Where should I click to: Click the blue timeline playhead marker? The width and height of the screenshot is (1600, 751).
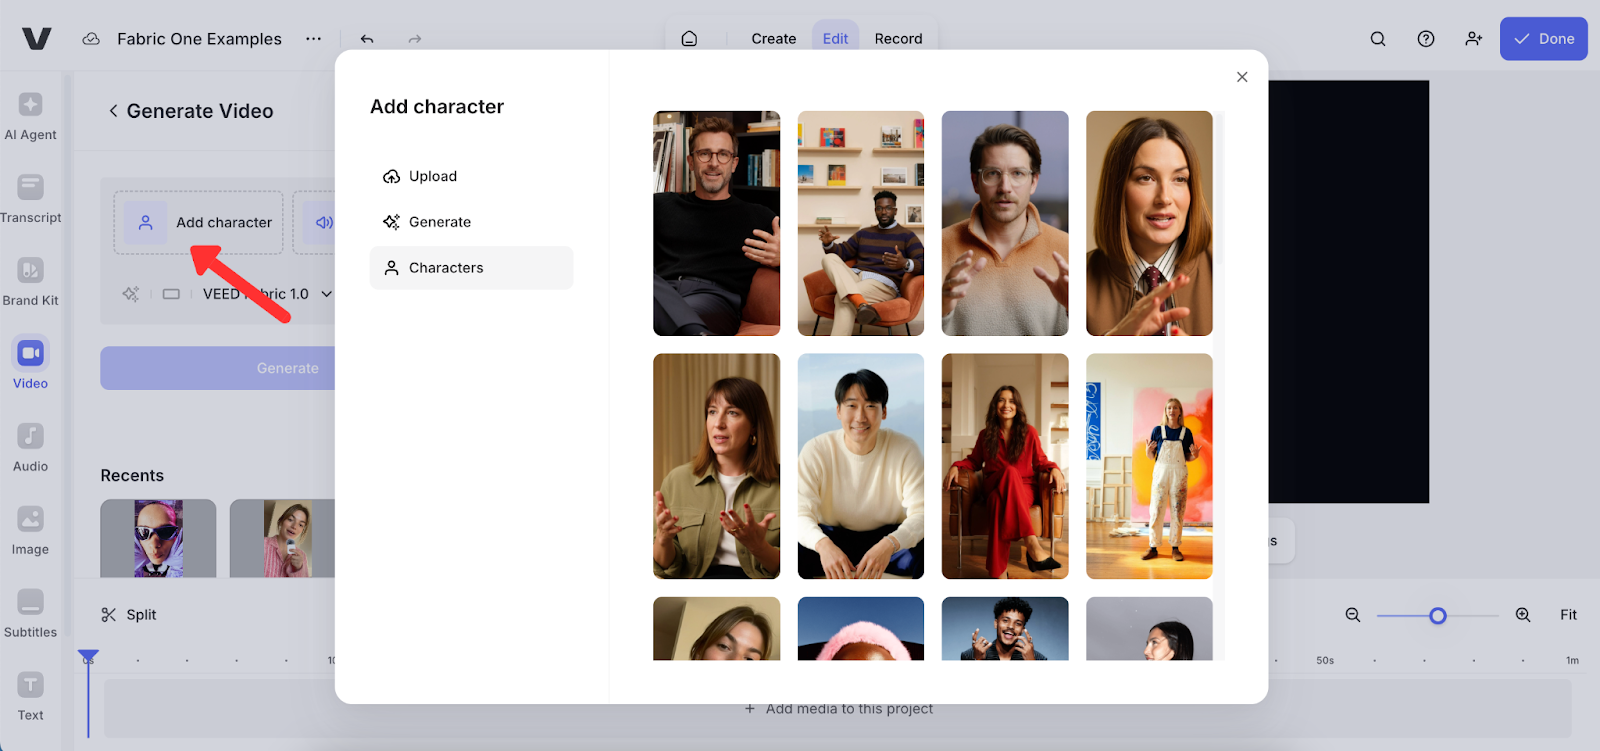coord(88,657)
